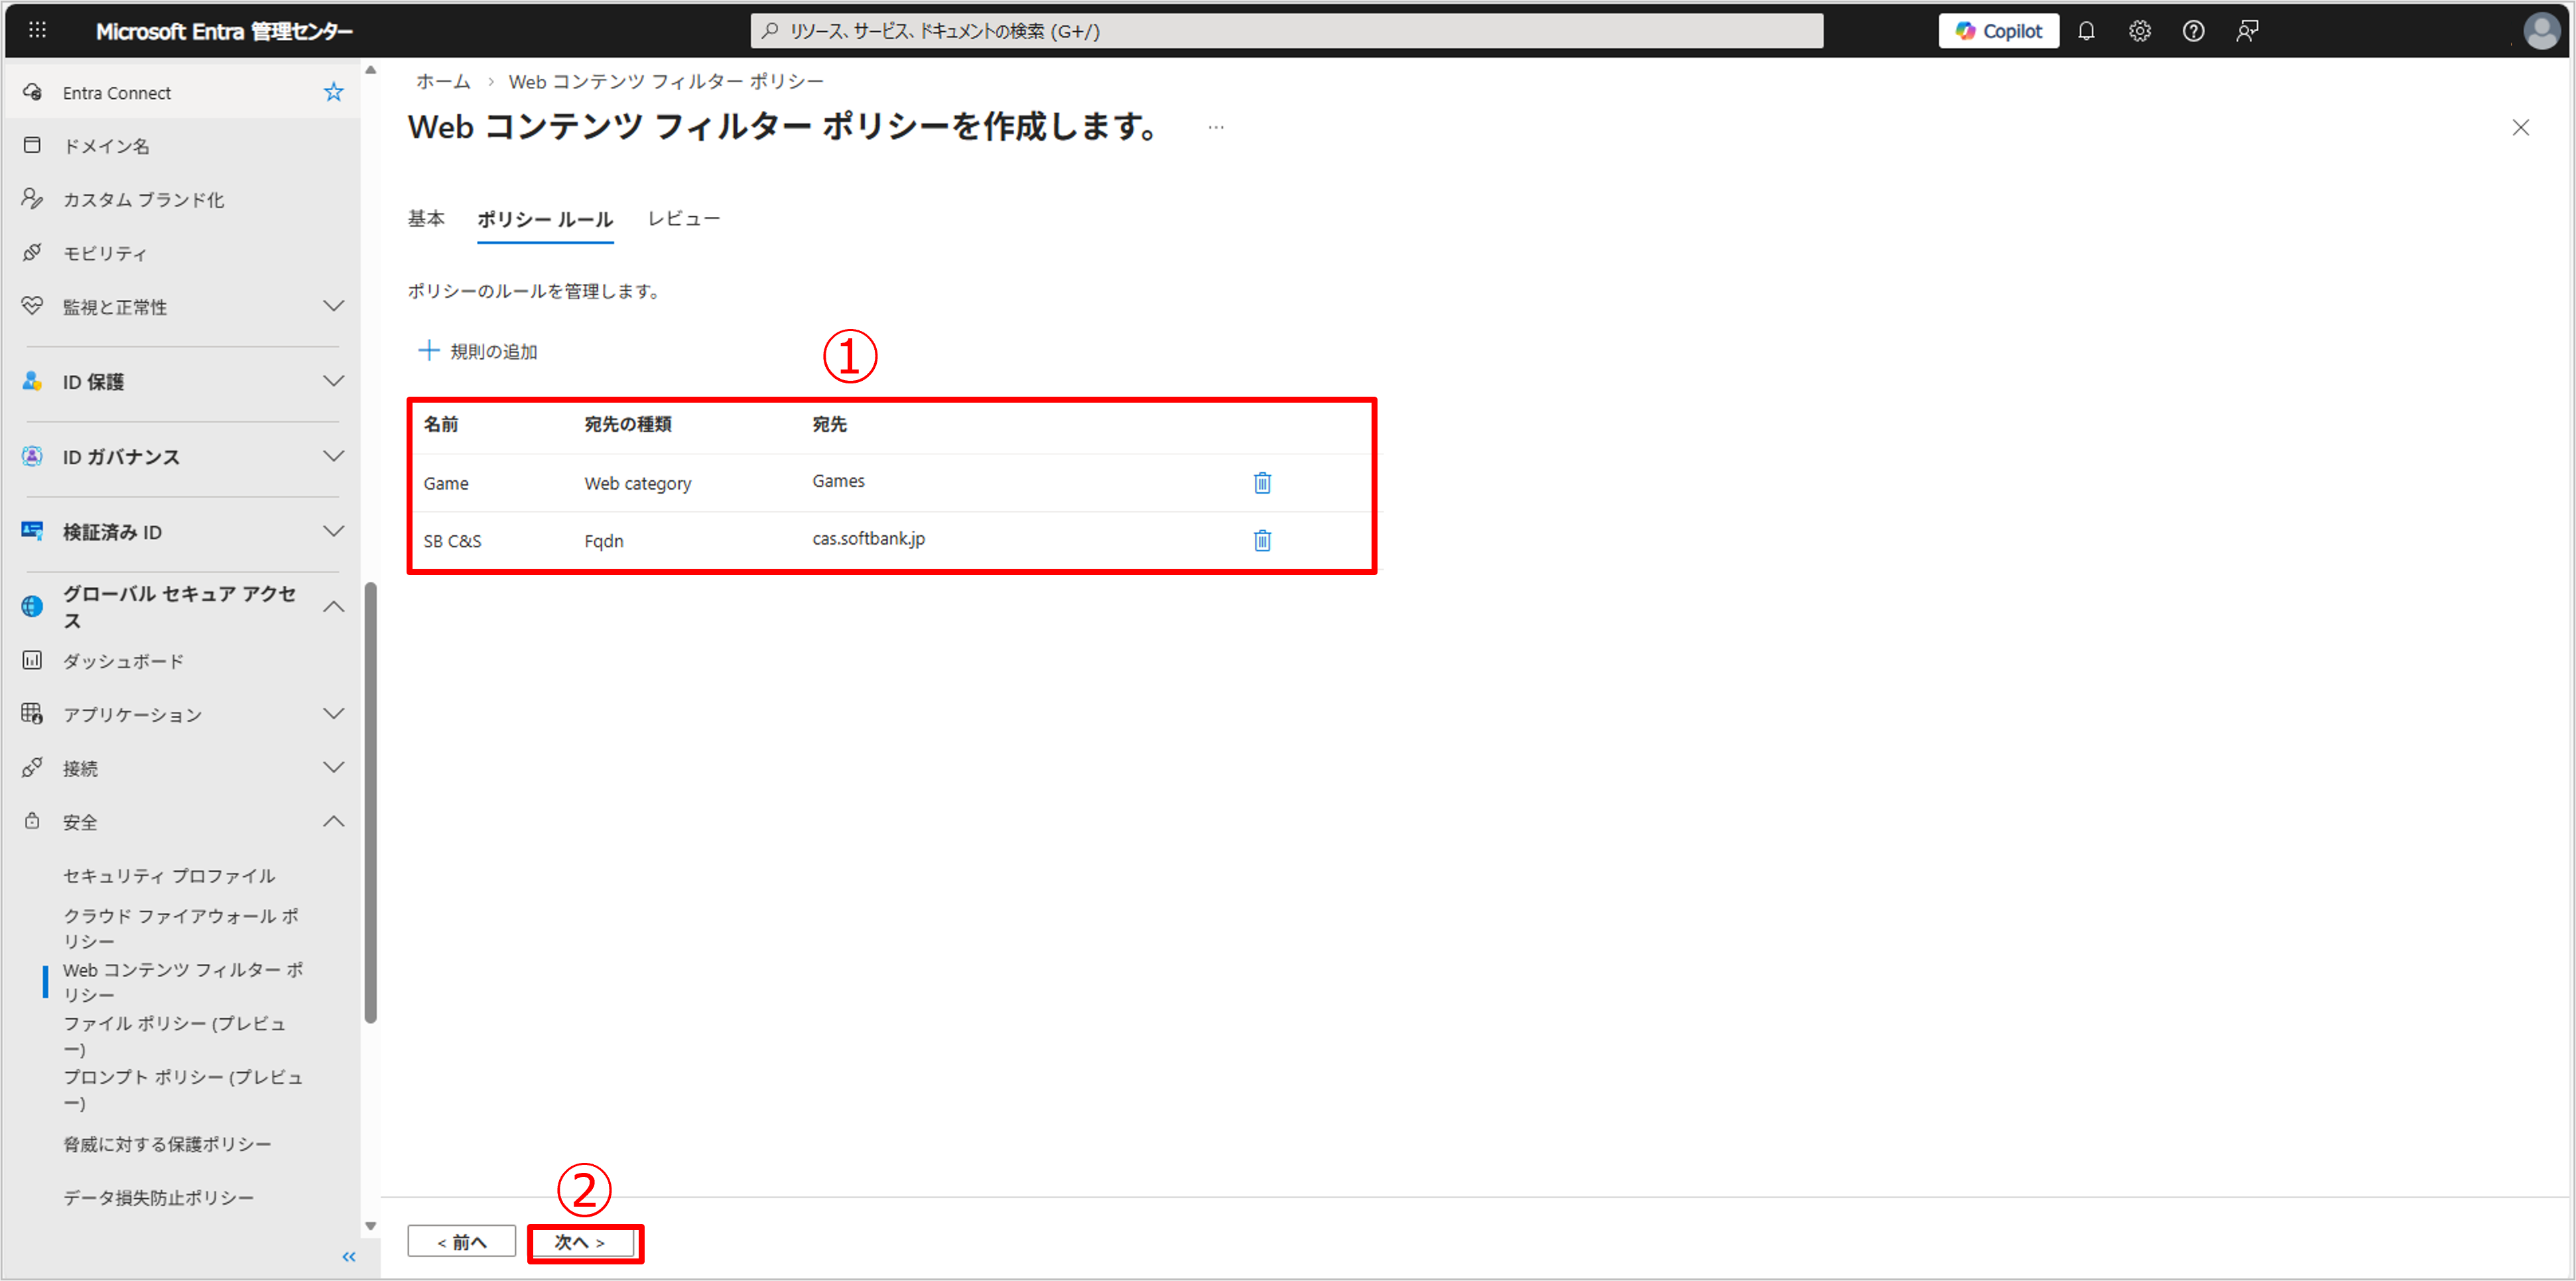The width and height of the screenshot is (2576, 1281).
Task: Collapse グローバル セキュア アクセス section
Action: [333, 607]
